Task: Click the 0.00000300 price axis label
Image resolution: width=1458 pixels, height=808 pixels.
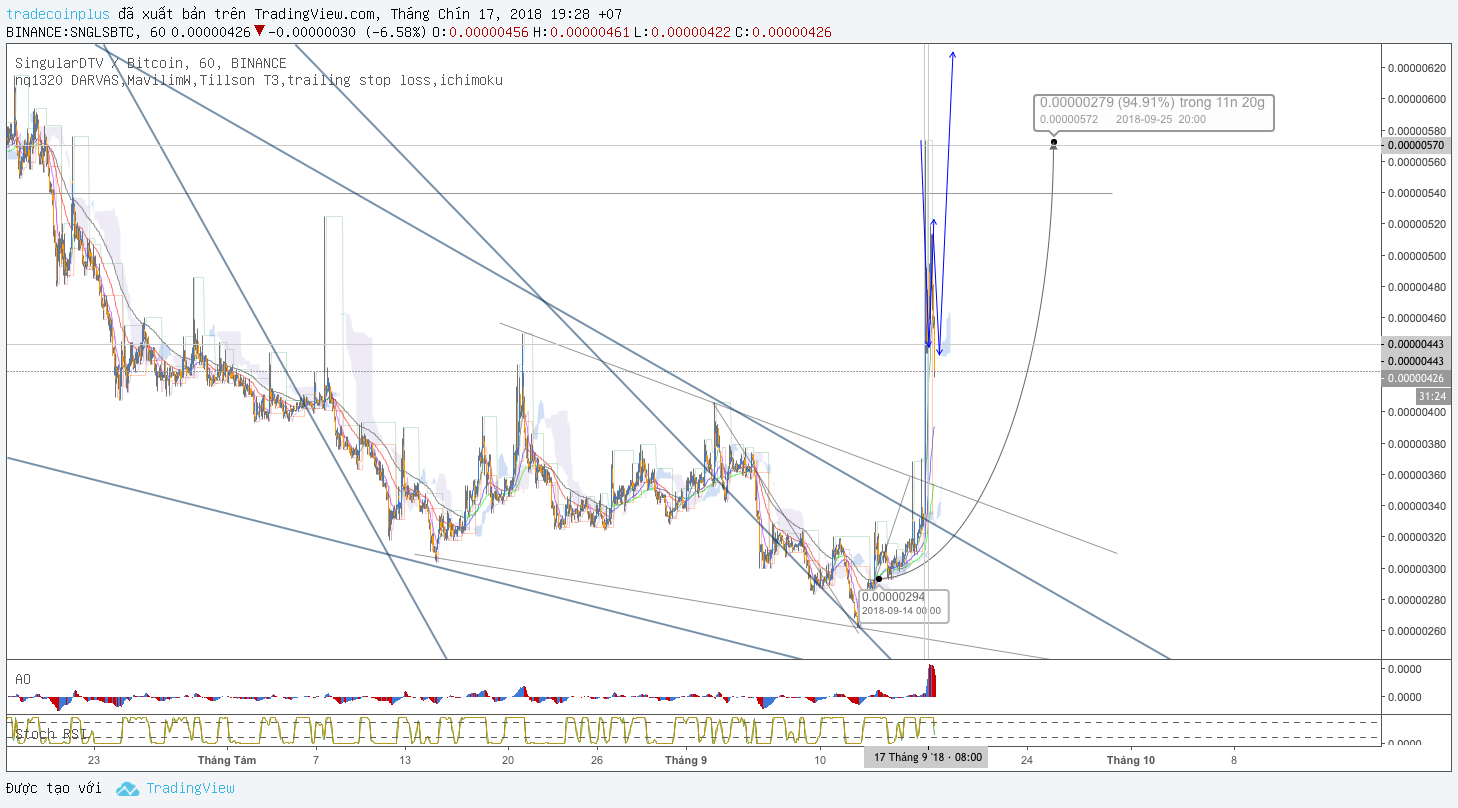Action: (x=1418, y=569)
